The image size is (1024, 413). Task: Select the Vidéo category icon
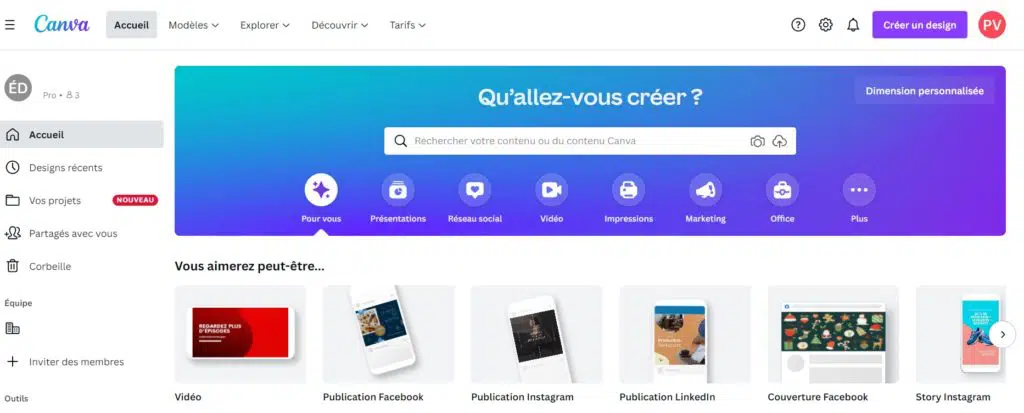(x=551, y=190)
